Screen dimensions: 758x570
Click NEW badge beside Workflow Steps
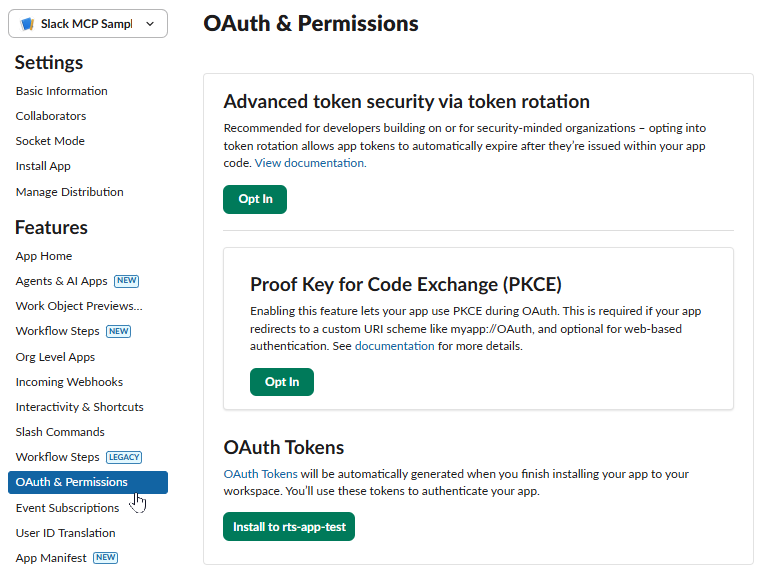[119, 332]
